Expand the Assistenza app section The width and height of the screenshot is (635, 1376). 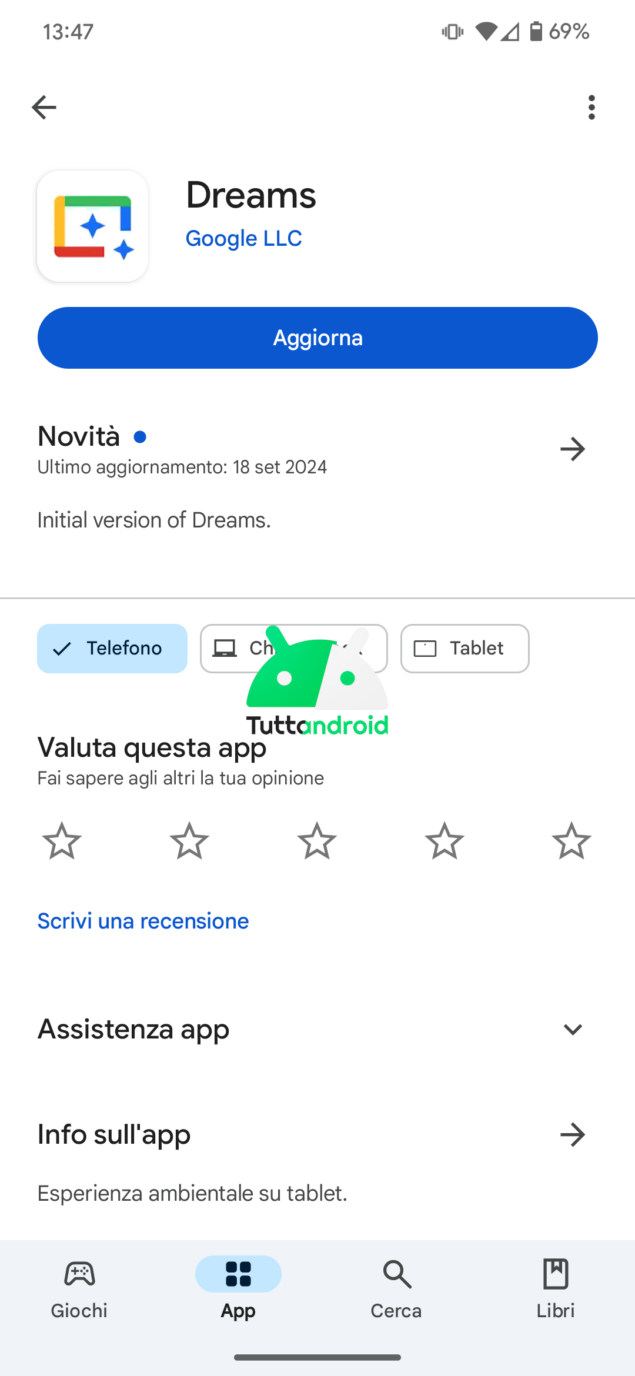point(572,1029)
